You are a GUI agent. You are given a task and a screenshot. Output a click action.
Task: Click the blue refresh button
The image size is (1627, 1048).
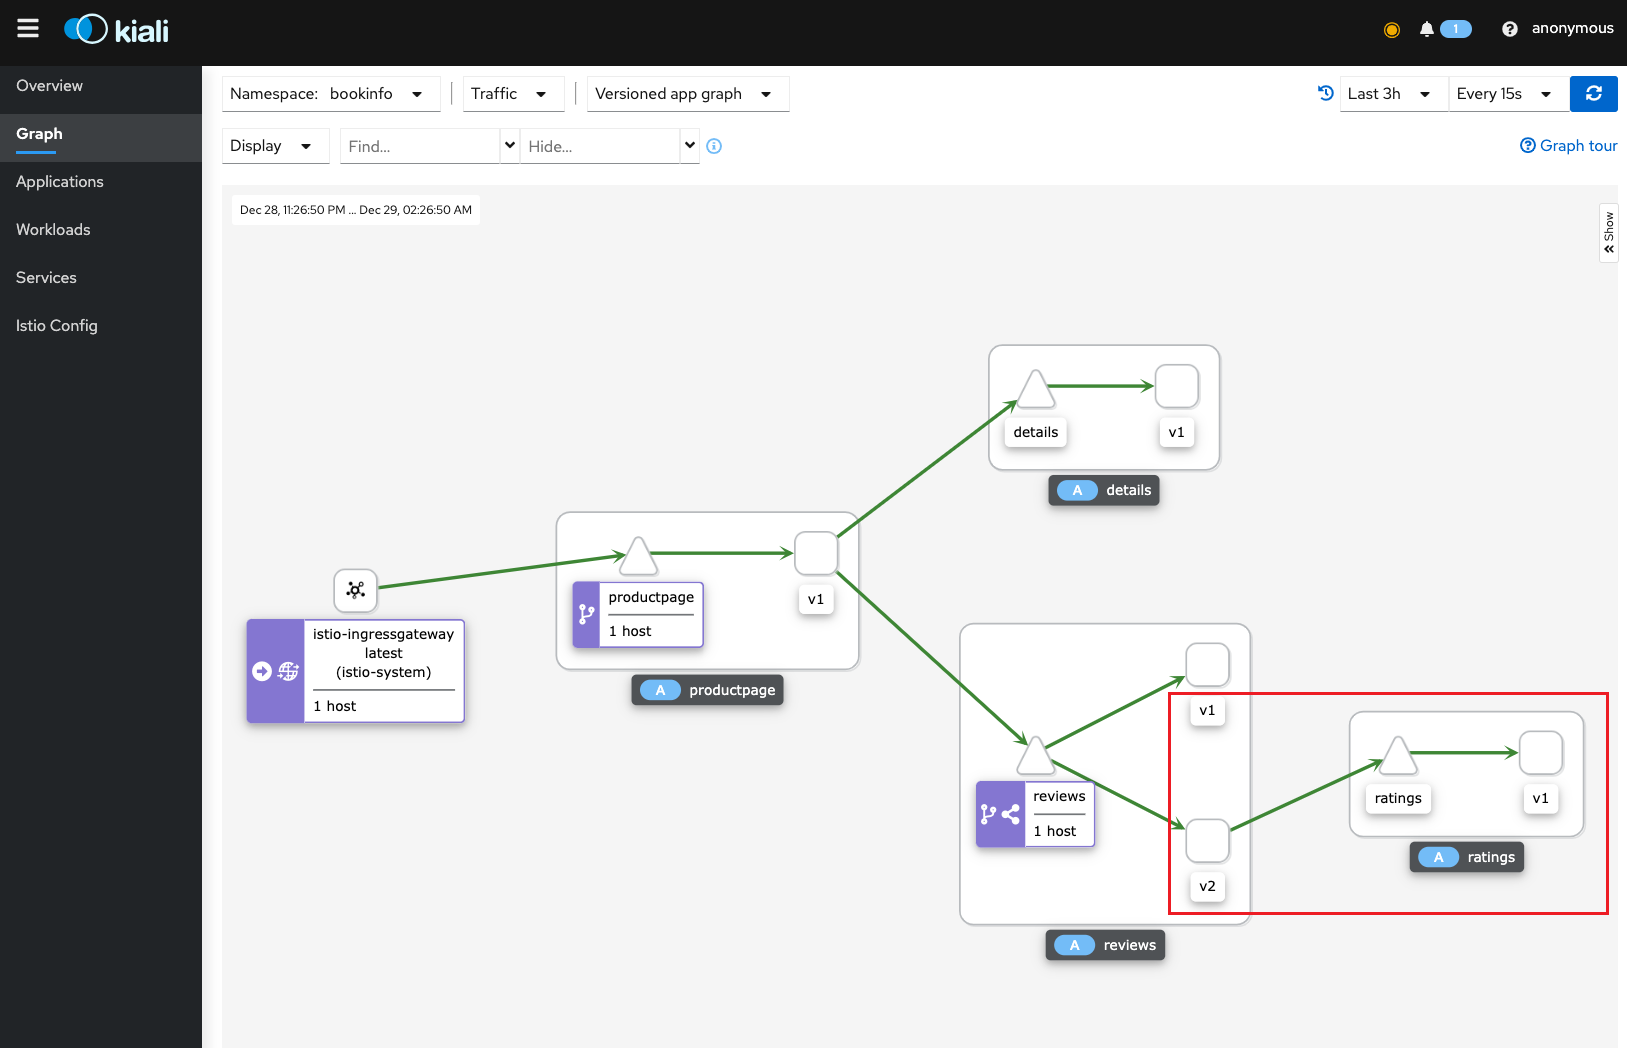1593,94
